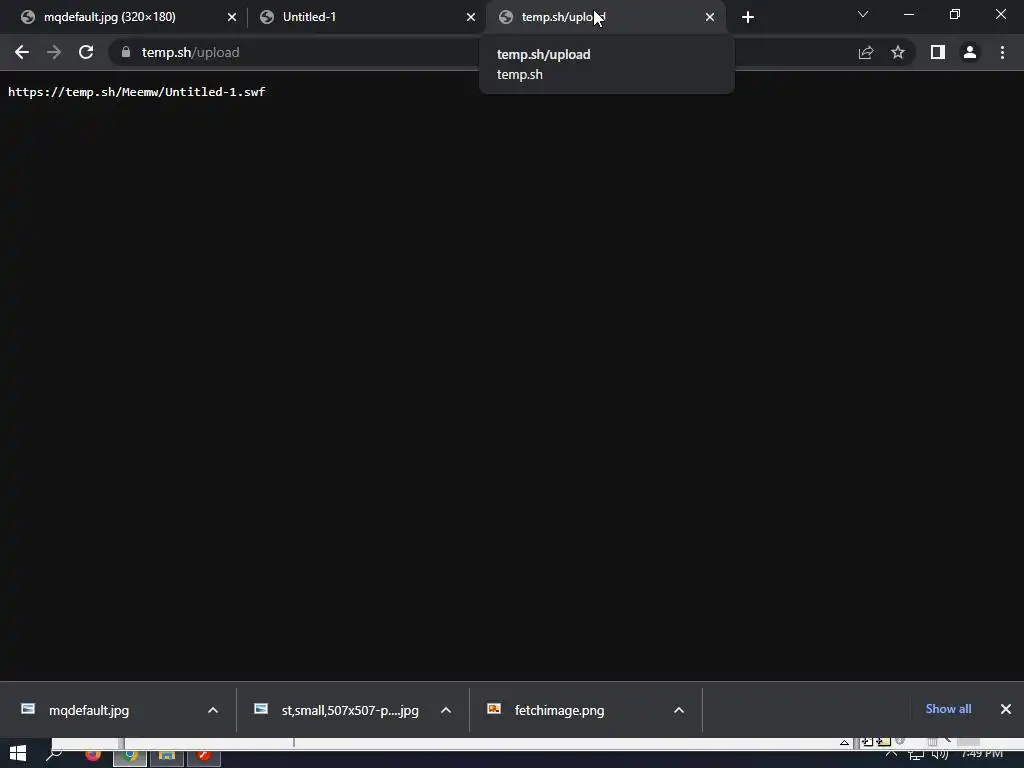Minimize the Chrome window

(909, 14)
